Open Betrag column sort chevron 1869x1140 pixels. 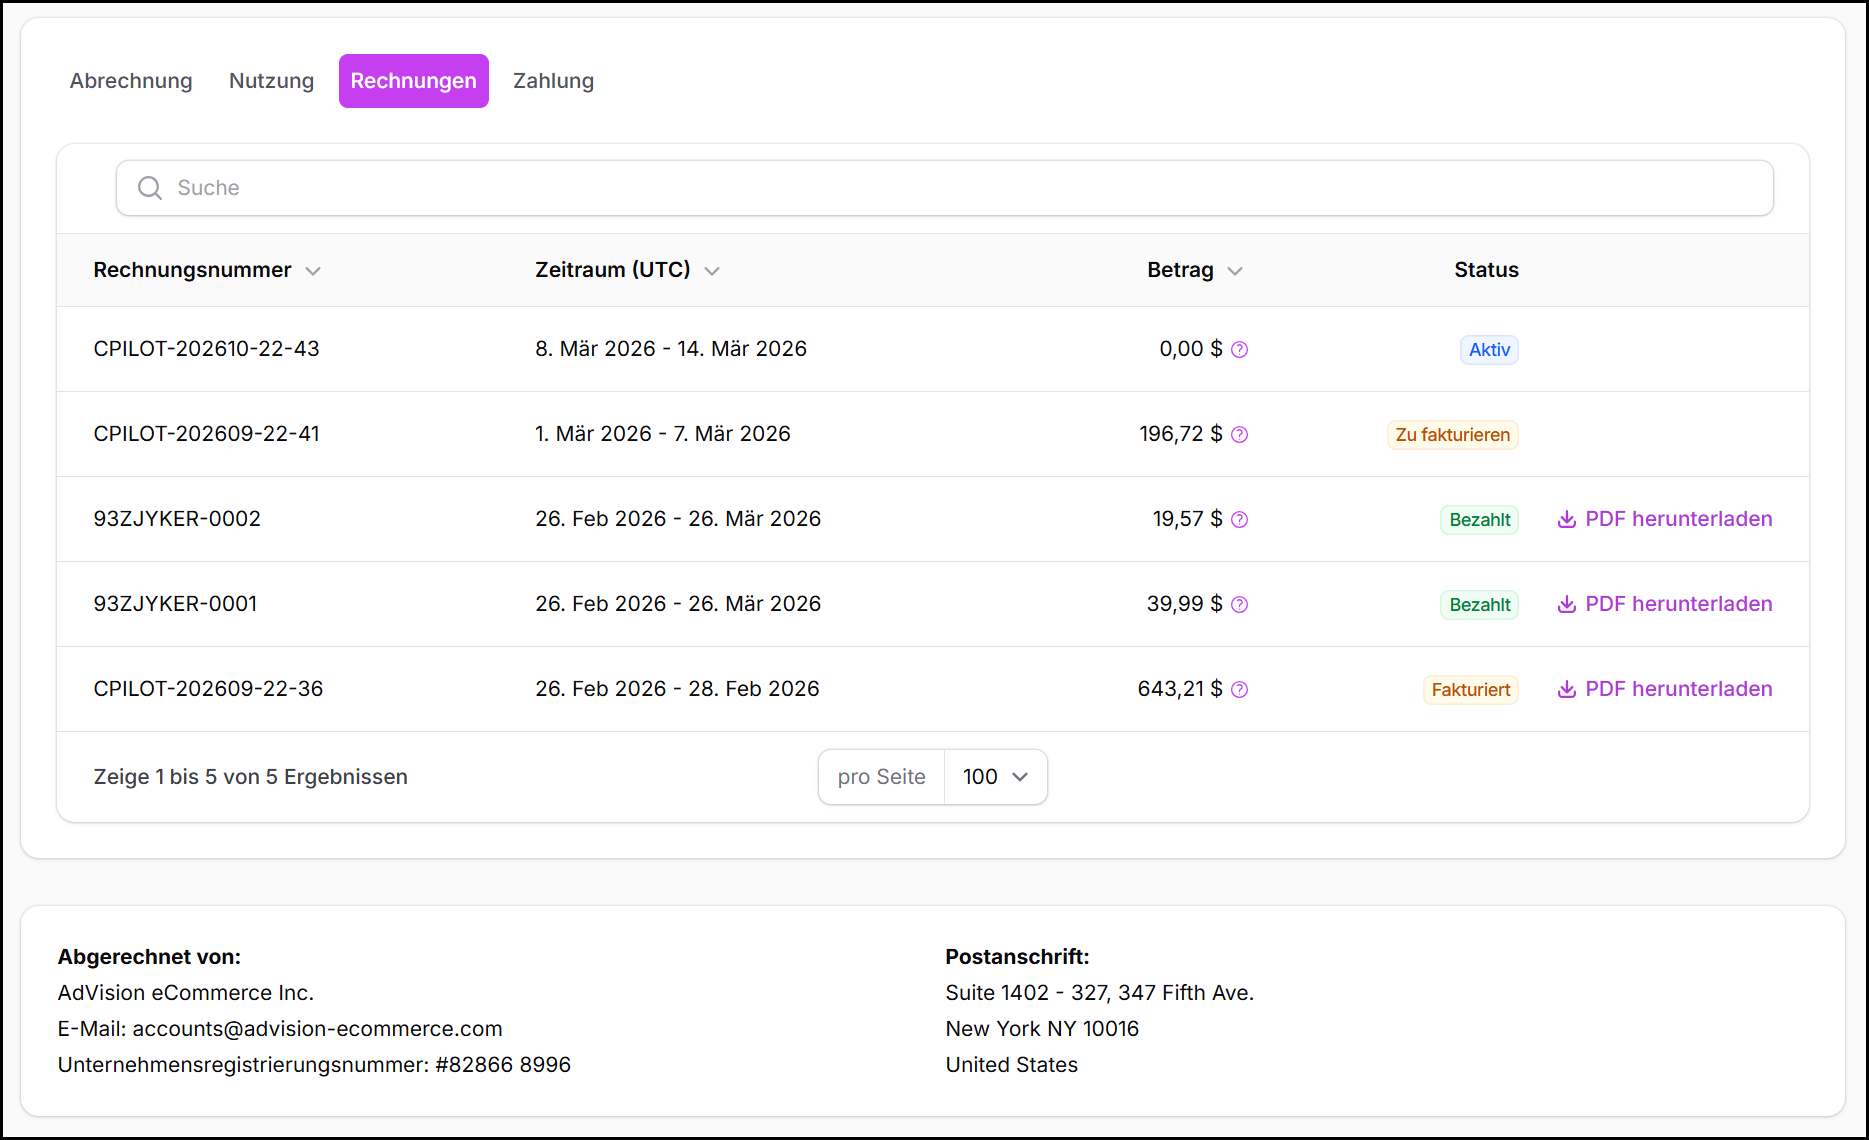point(1235,271)
